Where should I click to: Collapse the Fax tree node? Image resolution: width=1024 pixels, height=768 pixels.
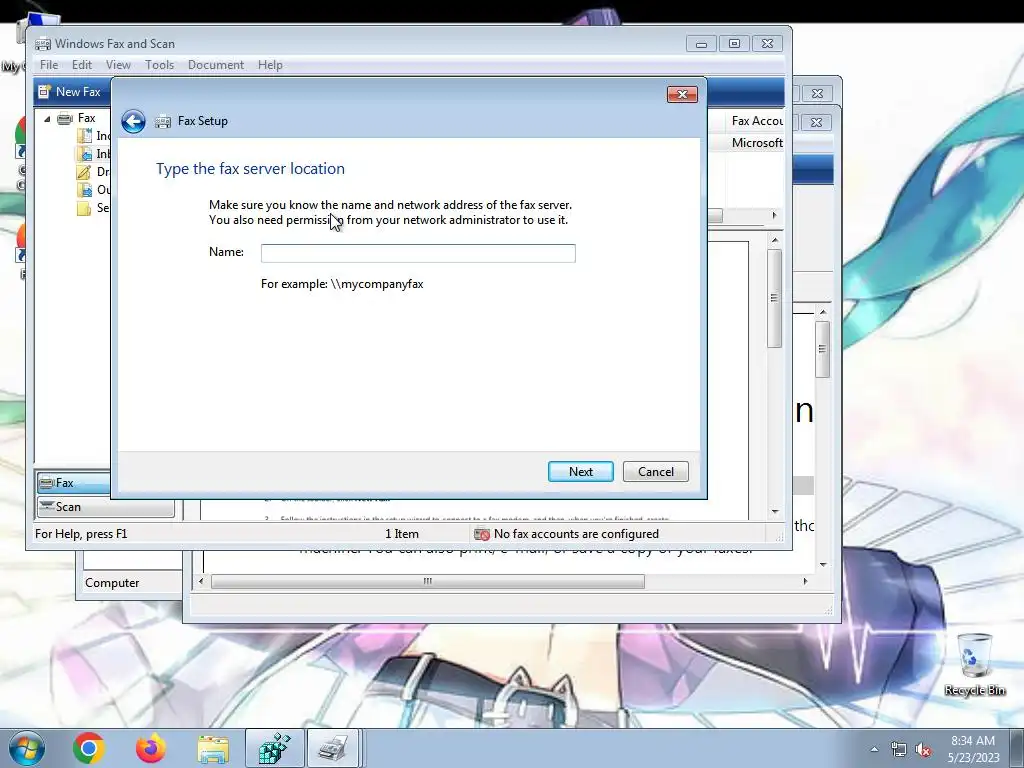pos(47,119)
